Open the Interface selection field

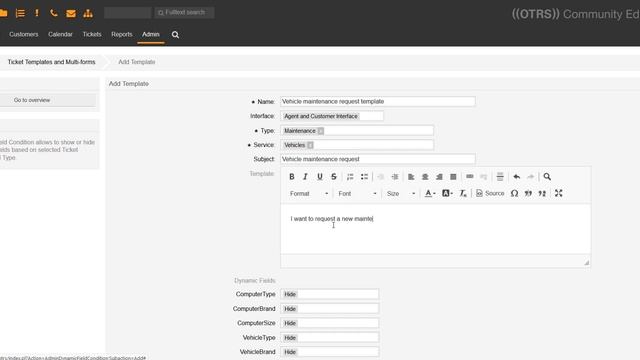pos(332,116)
